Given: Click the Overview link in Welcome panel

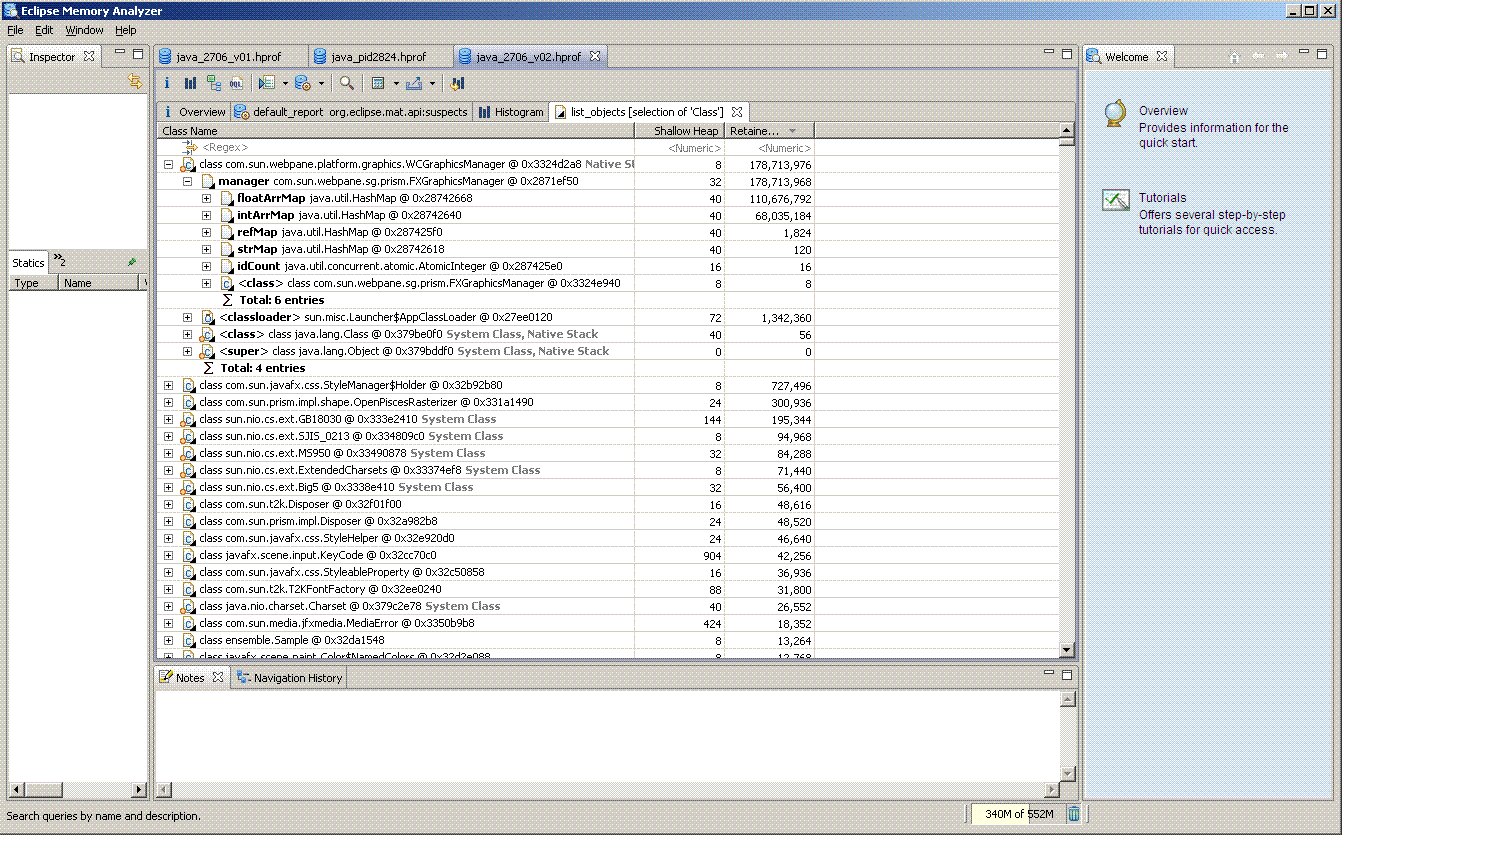Looking at the screenshot, I should point(1163,111).
